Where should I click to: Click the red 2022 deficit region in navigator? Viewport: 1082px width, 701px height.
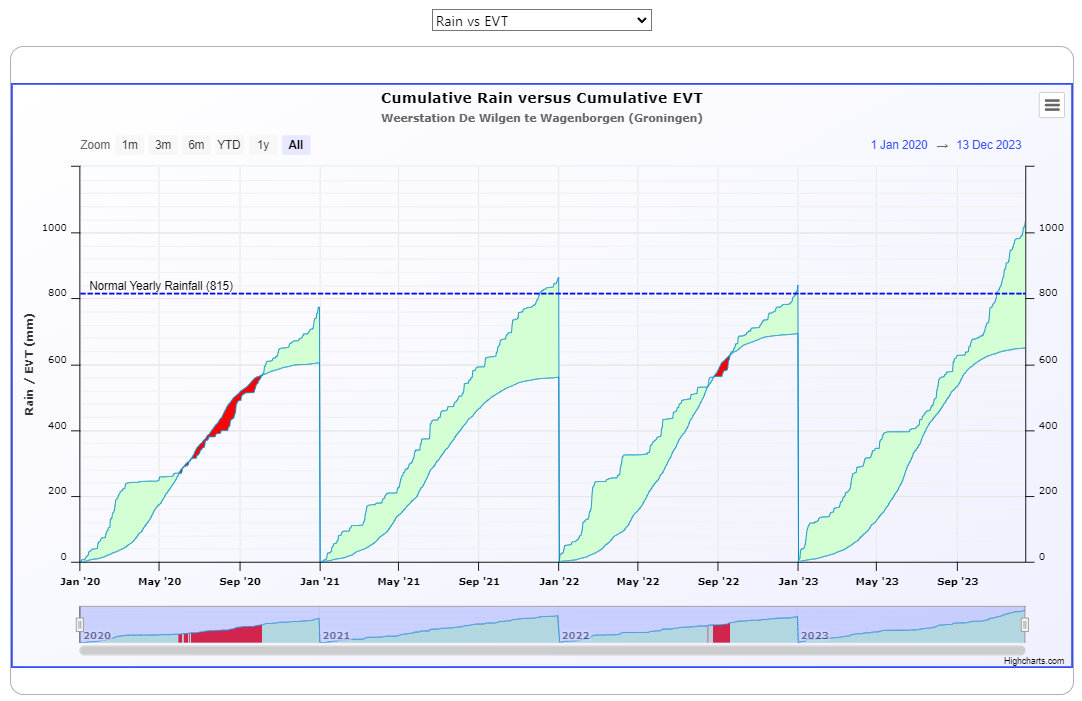tap(721, 634)
